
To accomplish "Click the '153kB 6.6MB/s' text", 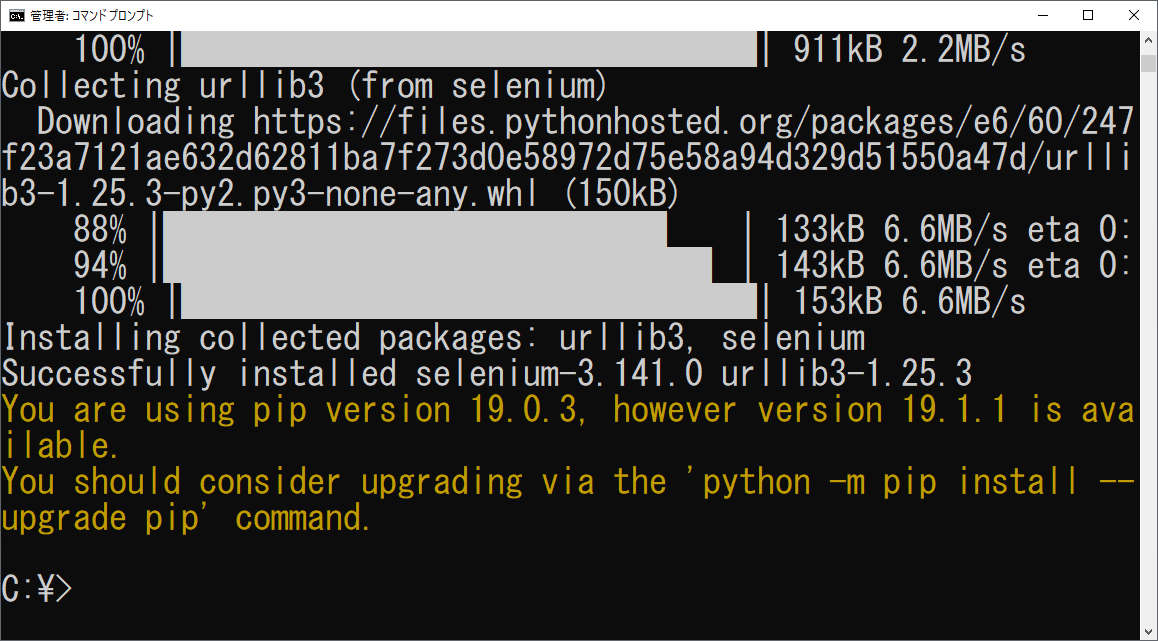I will click(x=910, y=302).
